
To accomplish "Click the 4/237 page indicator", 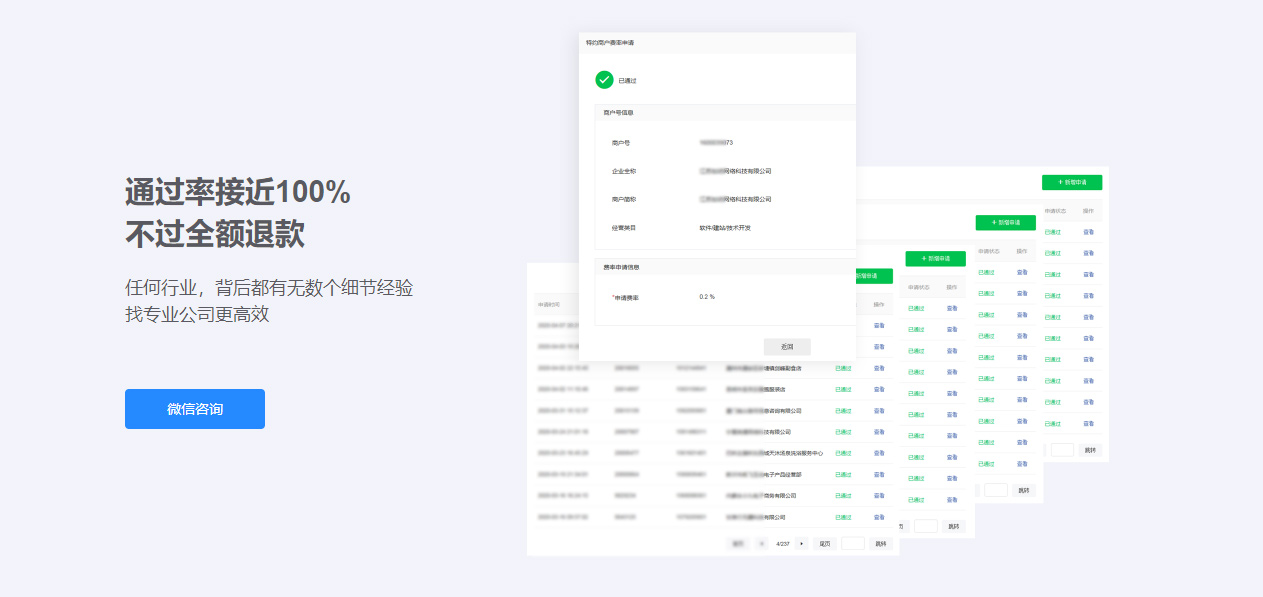I will (x=784, y=543).
